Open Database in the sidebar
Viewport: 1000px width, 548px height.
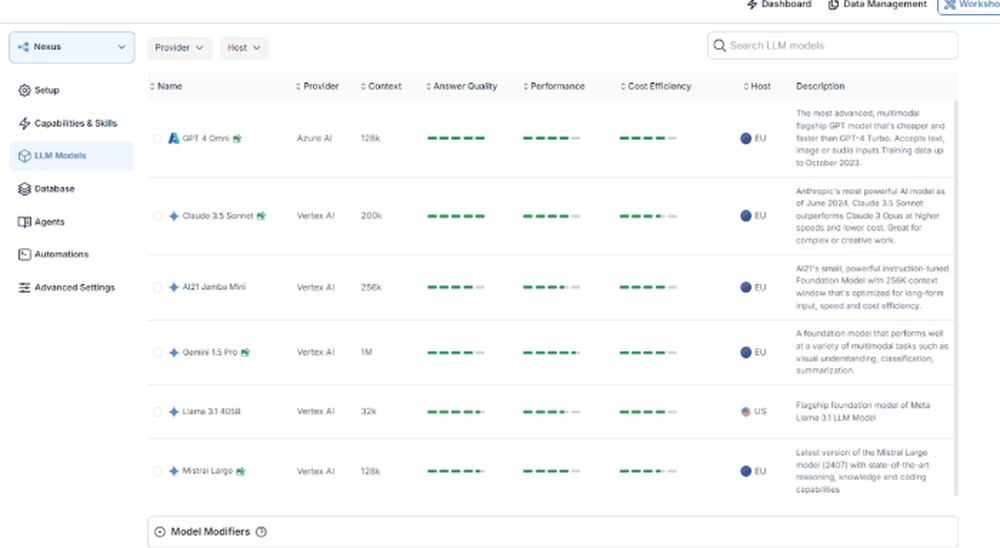coord(71,189)
